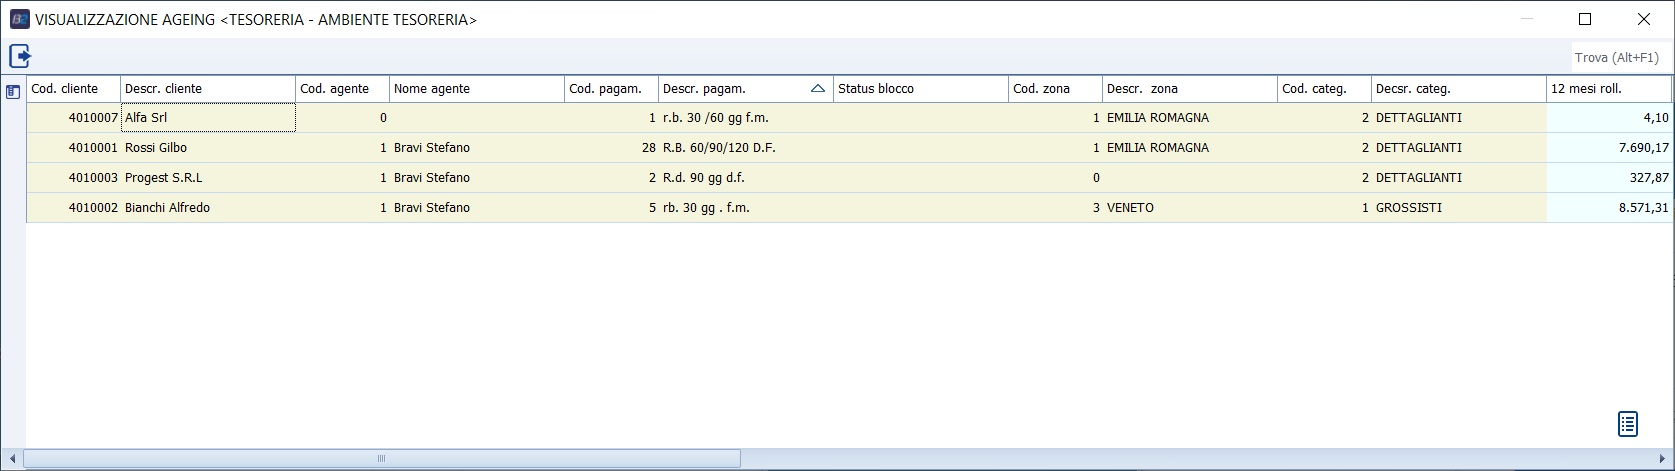Click the grid selector icon beside headers
Screen dimensions: 1675x471
[13, 92]
